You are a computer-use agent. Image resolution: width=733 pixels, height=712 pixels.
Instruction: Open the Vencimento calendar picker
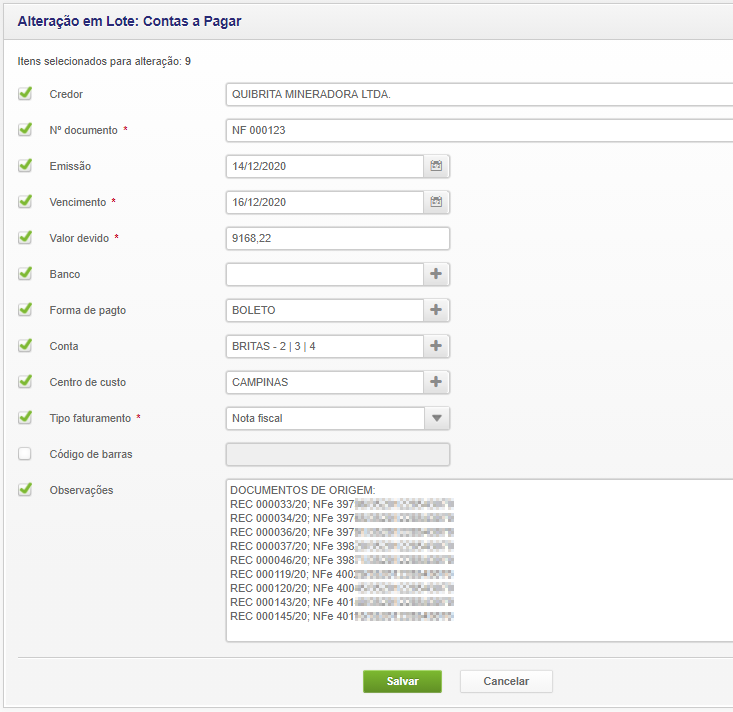point(436,202)
